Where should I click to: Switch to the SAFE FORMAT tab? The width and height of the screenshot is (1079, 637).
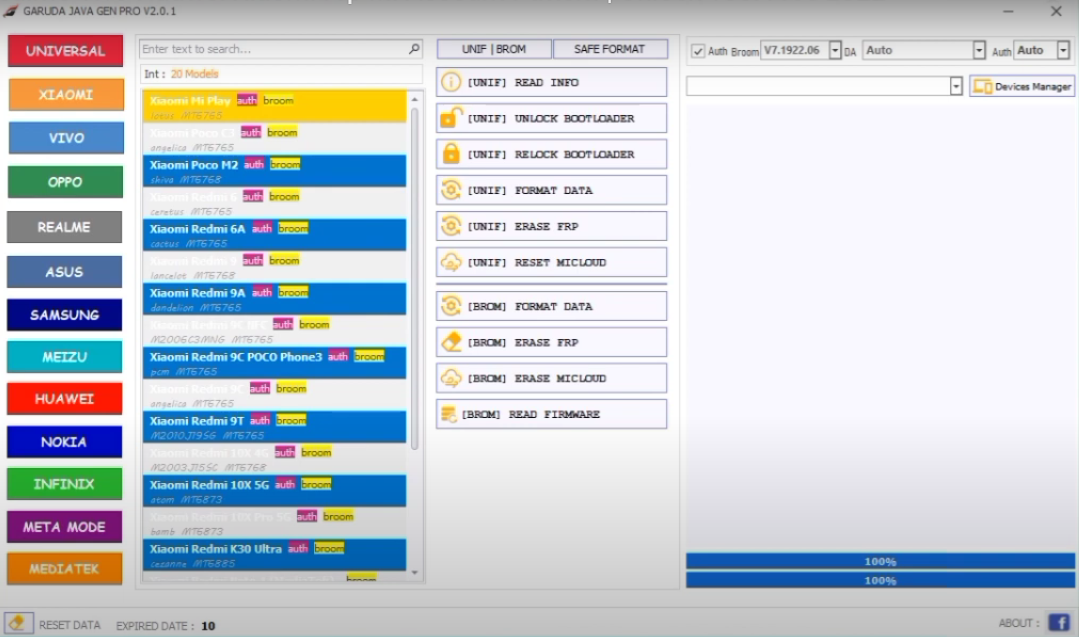[x=610, y=49]
